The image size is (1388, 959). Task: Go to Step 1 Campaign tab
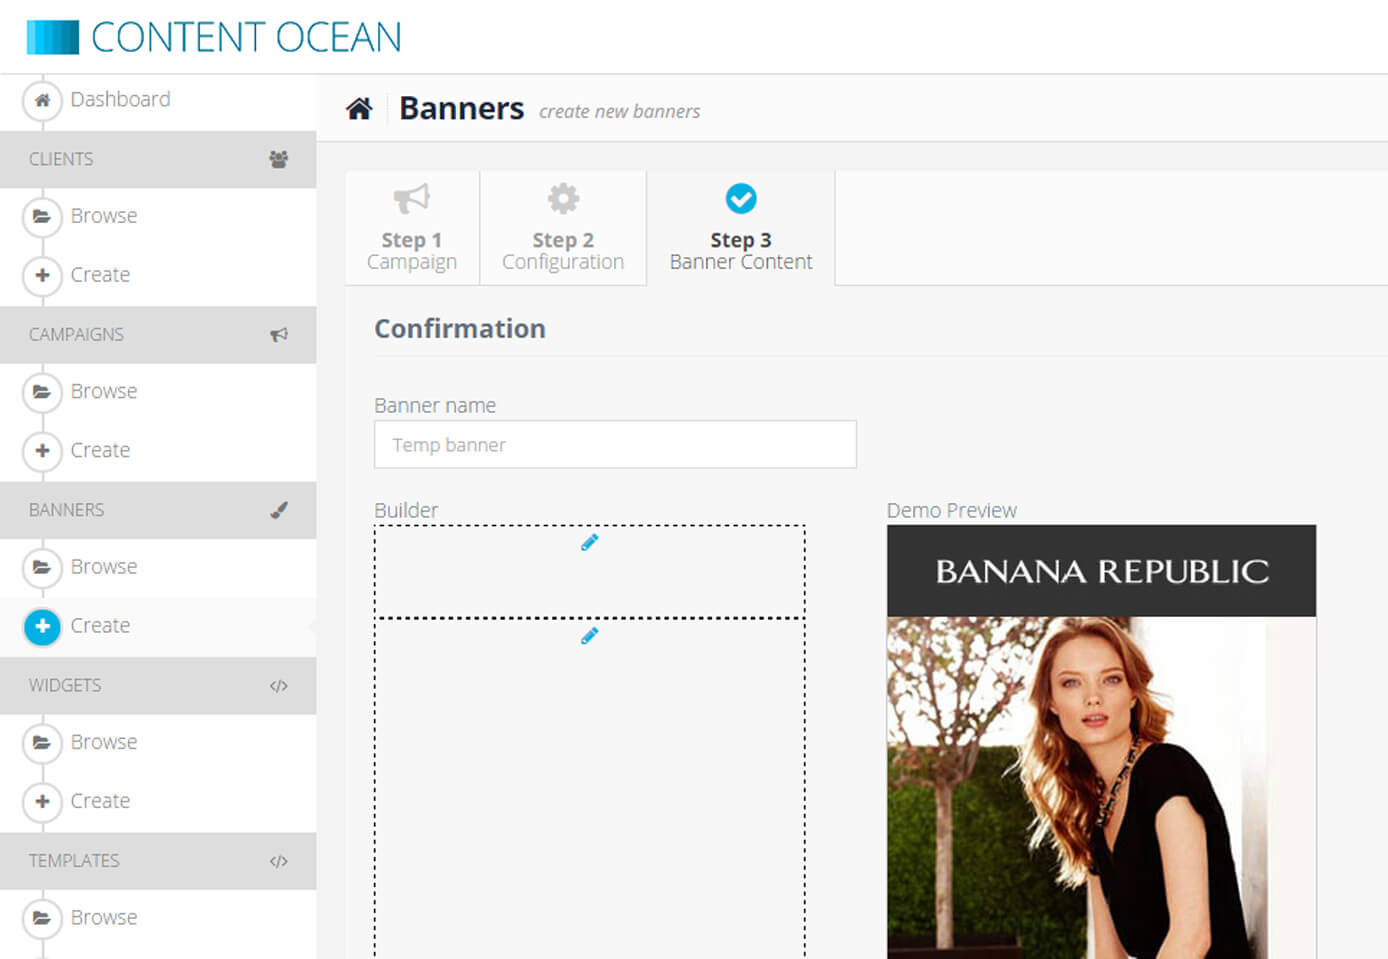point(412,228)
